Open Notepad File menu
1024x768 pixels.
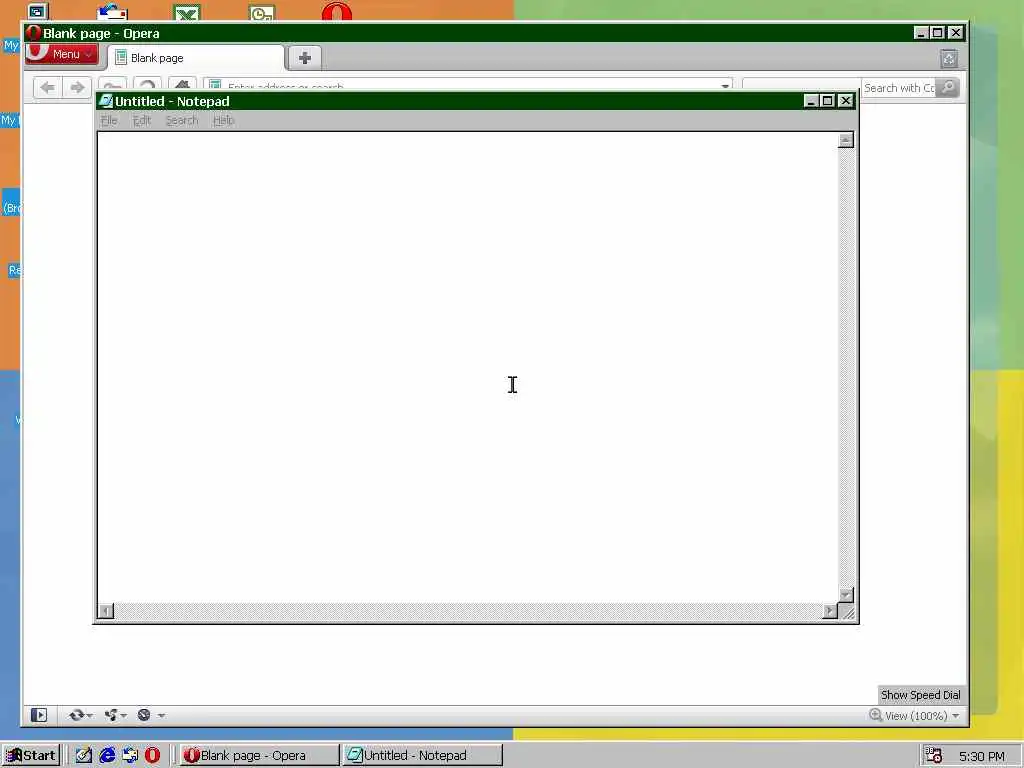point(109,120)
